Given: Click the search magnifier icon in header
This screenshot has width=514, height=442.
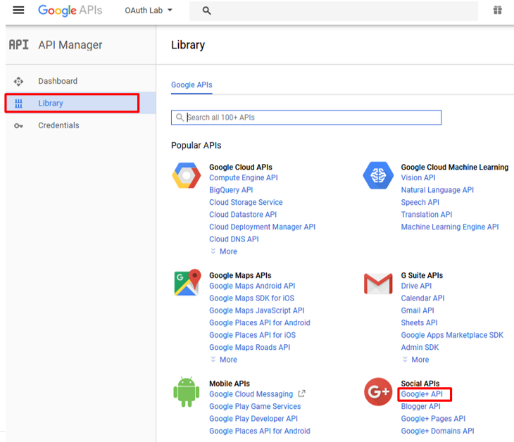Looking at the screenshot, I should tap(207, 11).
